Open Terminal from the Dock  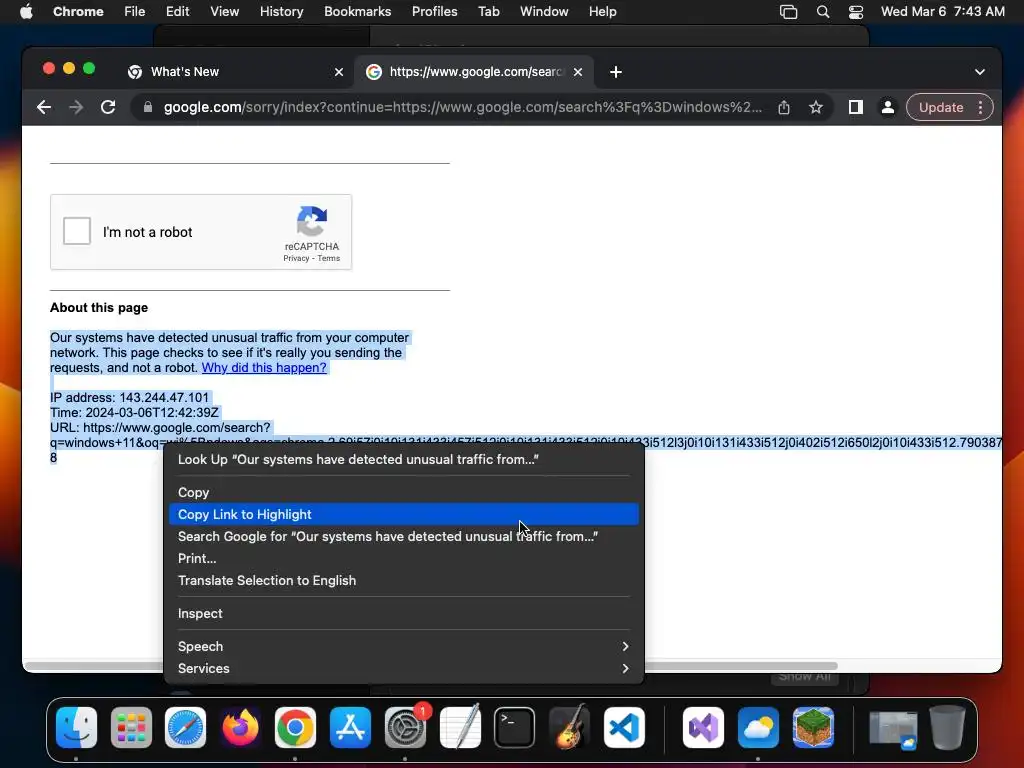pyautogui.click(x=515, y=727)
